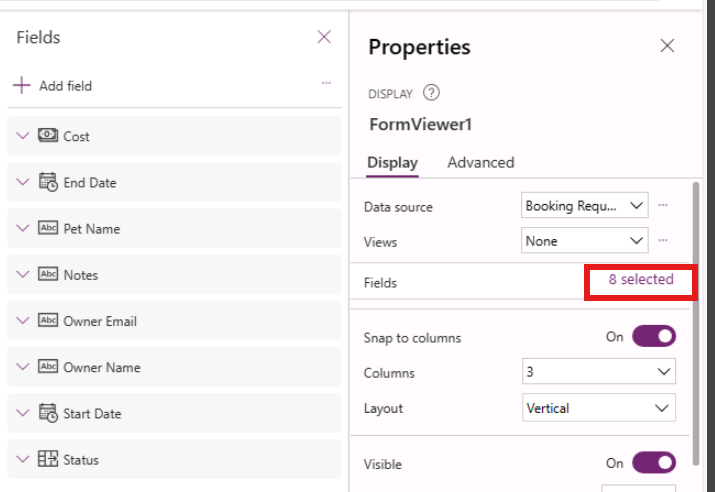Image resolution: width=715 pixels, height=492 pixels.
Task: Switch to the Advanced tab
Action: pyautogui.click(x=481, y=163)
